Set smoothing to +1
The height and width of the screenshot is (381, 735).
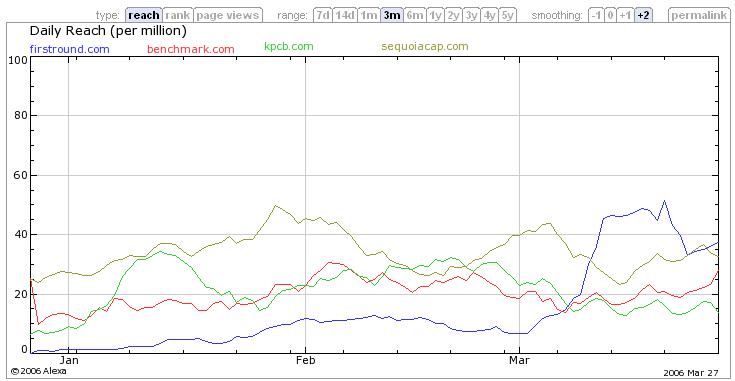coord(625,15)
